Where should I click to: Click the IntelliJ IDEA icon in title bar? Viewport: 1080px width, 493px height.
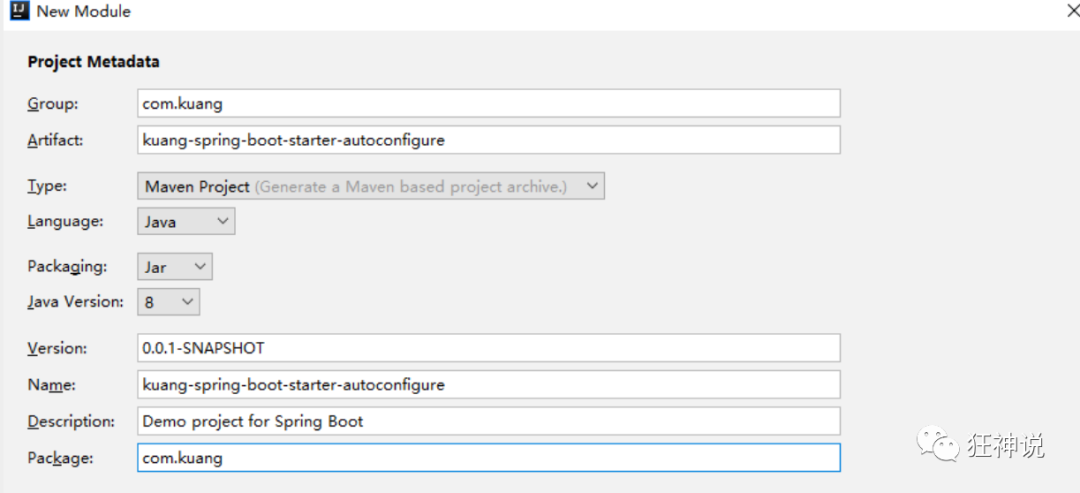pos(18,12)
